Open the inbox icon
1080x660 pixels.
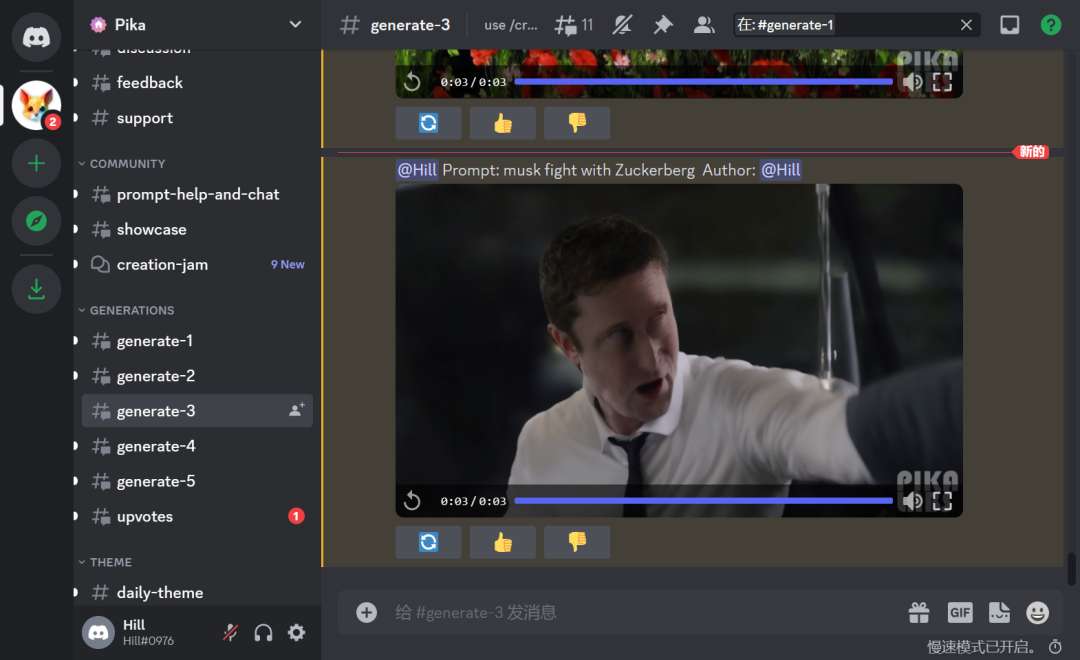tap(1009, 25)
